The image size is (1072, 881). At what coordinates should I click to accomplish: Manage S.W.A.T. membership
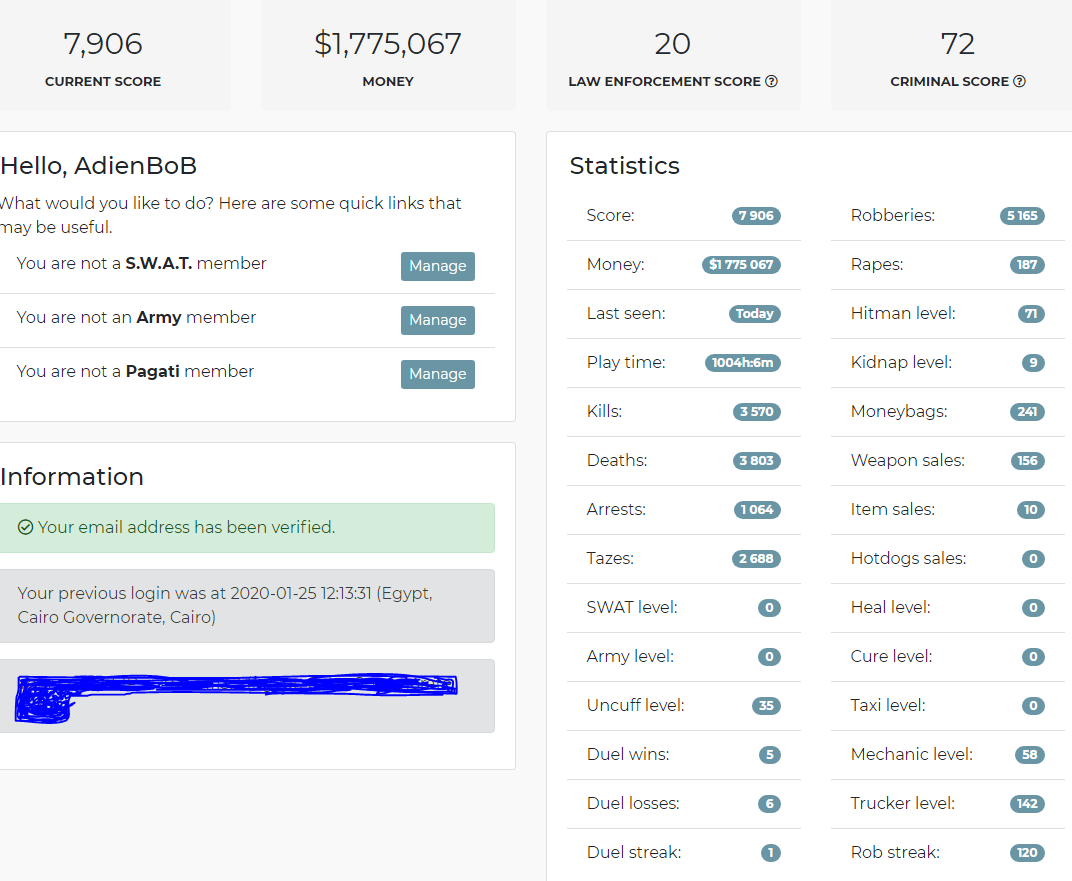(438, 266)
